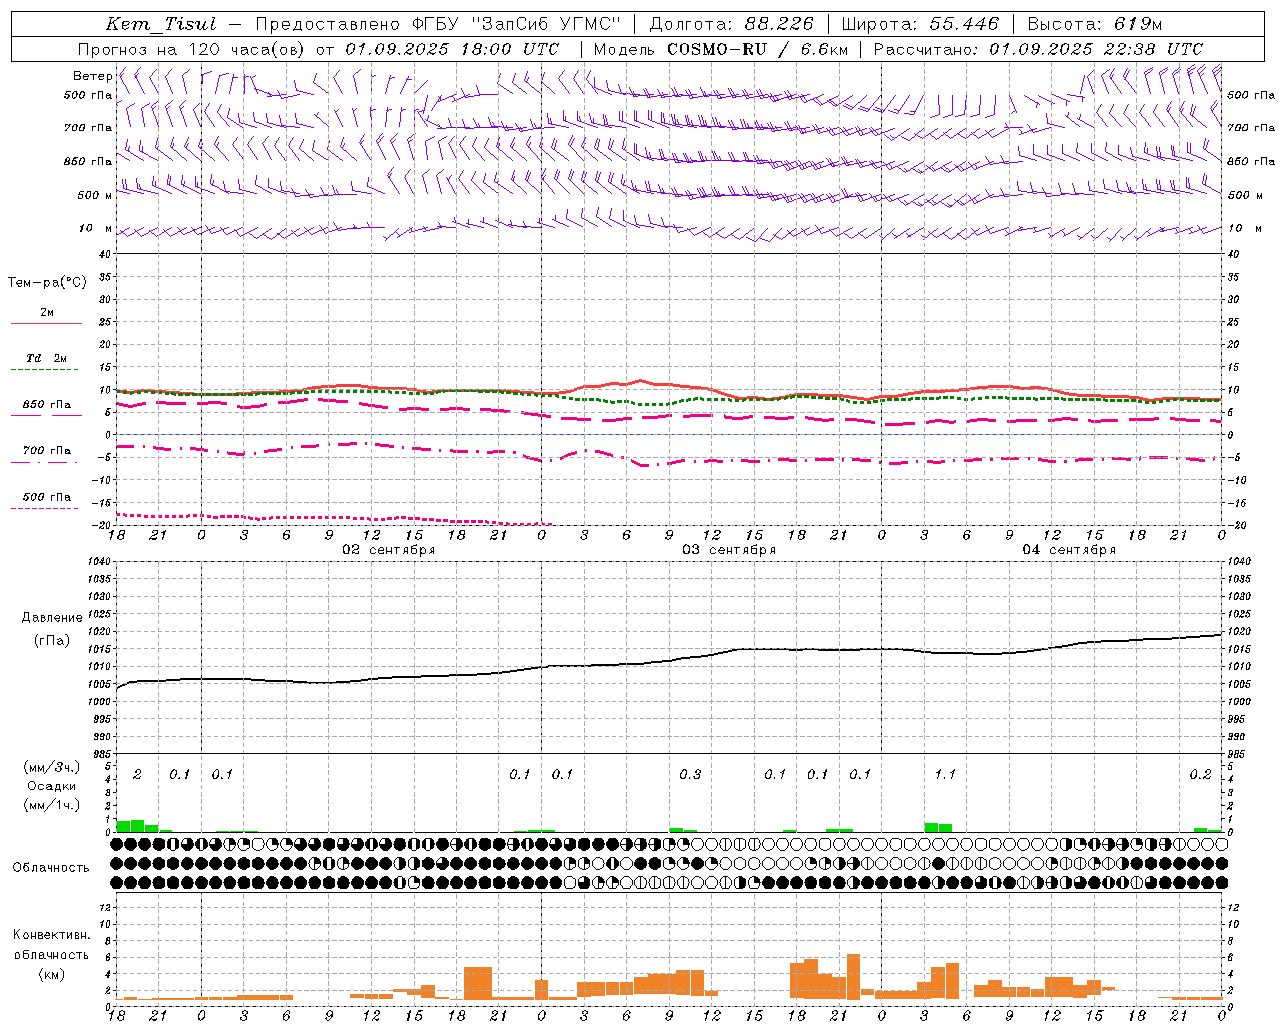Click the Облачность label beside cloud circles
1280x1024 pixels.
coord(51,868)
